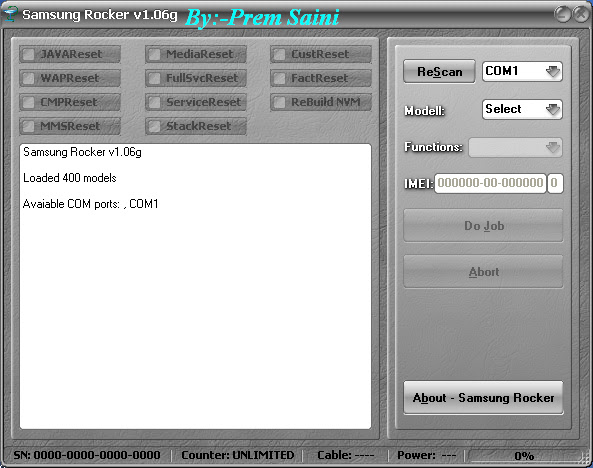Tick the CustReset checkbox
Image resolution: width=593 pixels, height=468 pixels.
pyautogui.click(x=279, y=54)
